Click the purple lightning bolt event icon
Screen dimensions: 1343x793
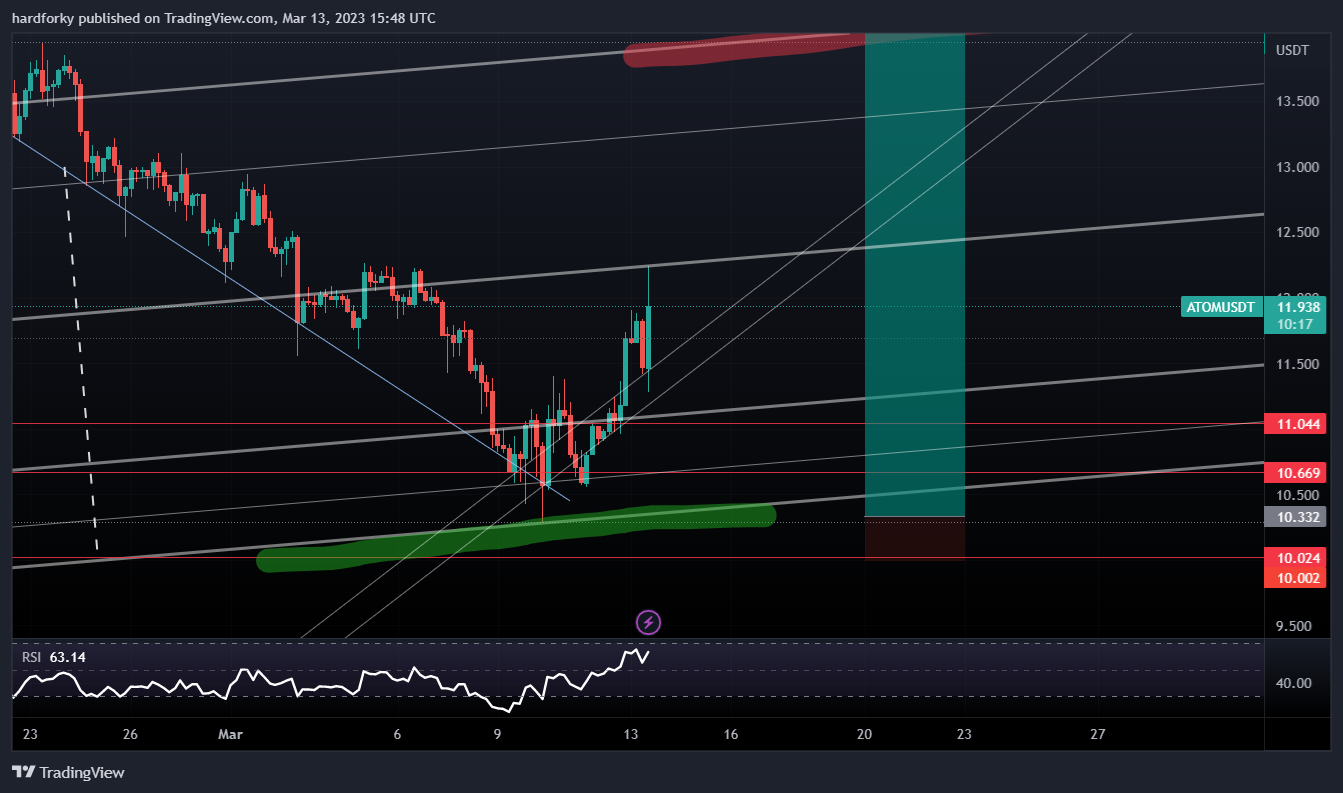[648, 623]
